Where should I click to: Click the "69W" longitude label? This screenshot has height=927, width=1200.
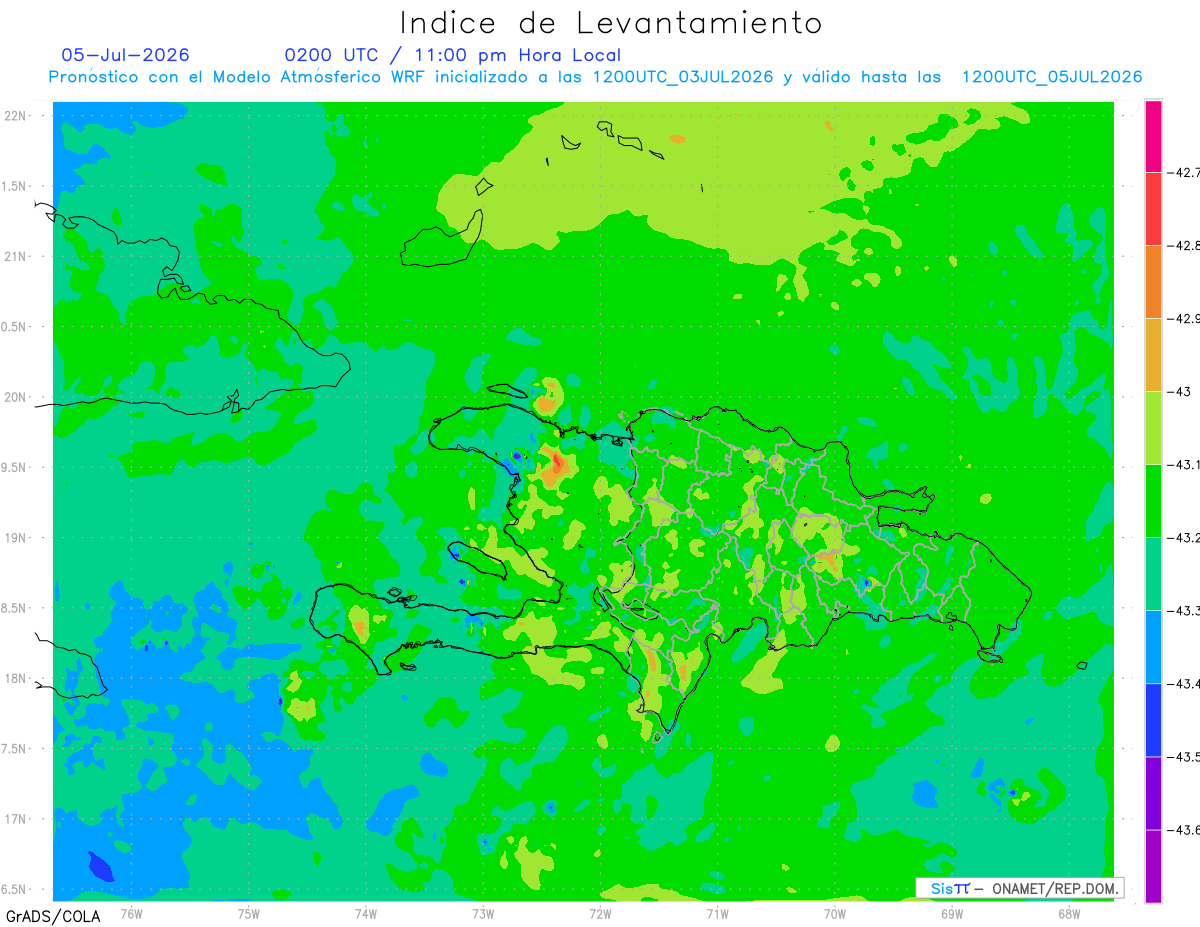(952, 913)
